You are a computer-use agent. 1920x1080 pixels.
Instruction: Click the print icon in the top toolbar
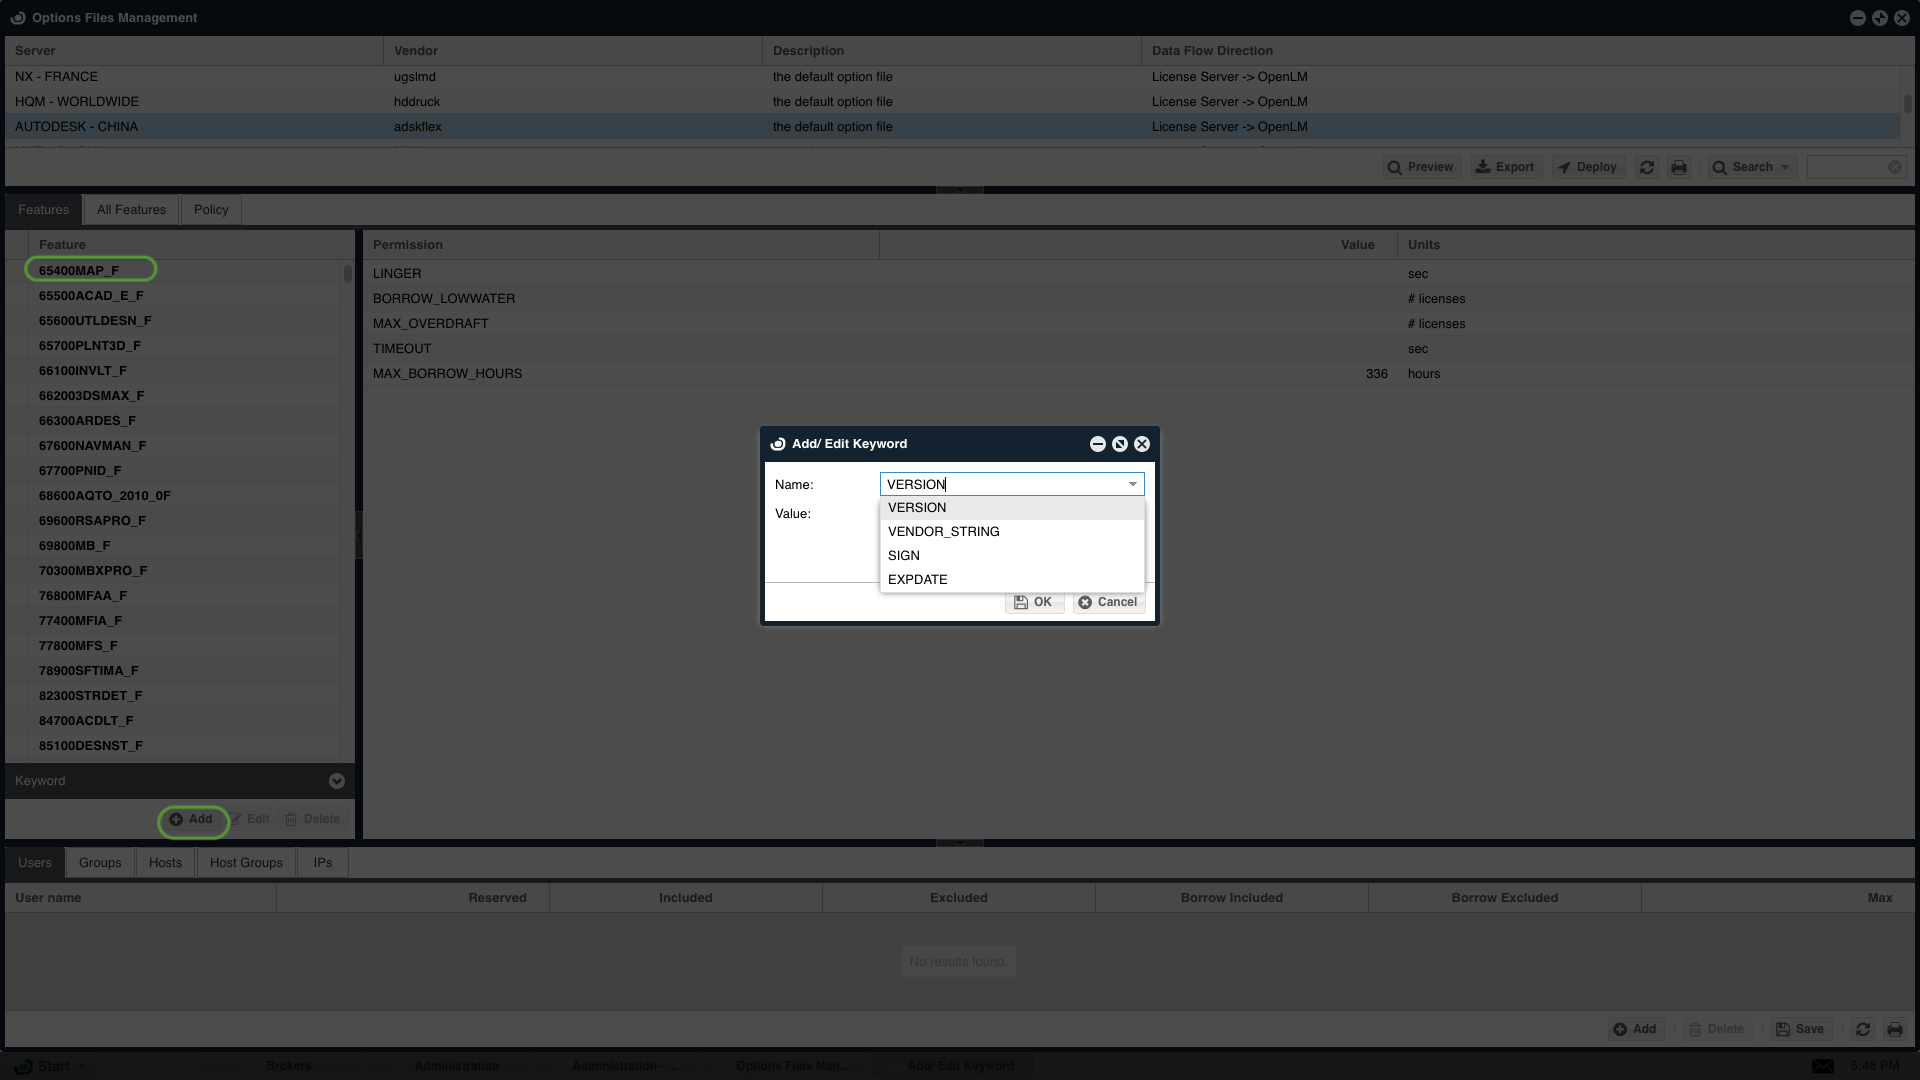[1679, 167]
